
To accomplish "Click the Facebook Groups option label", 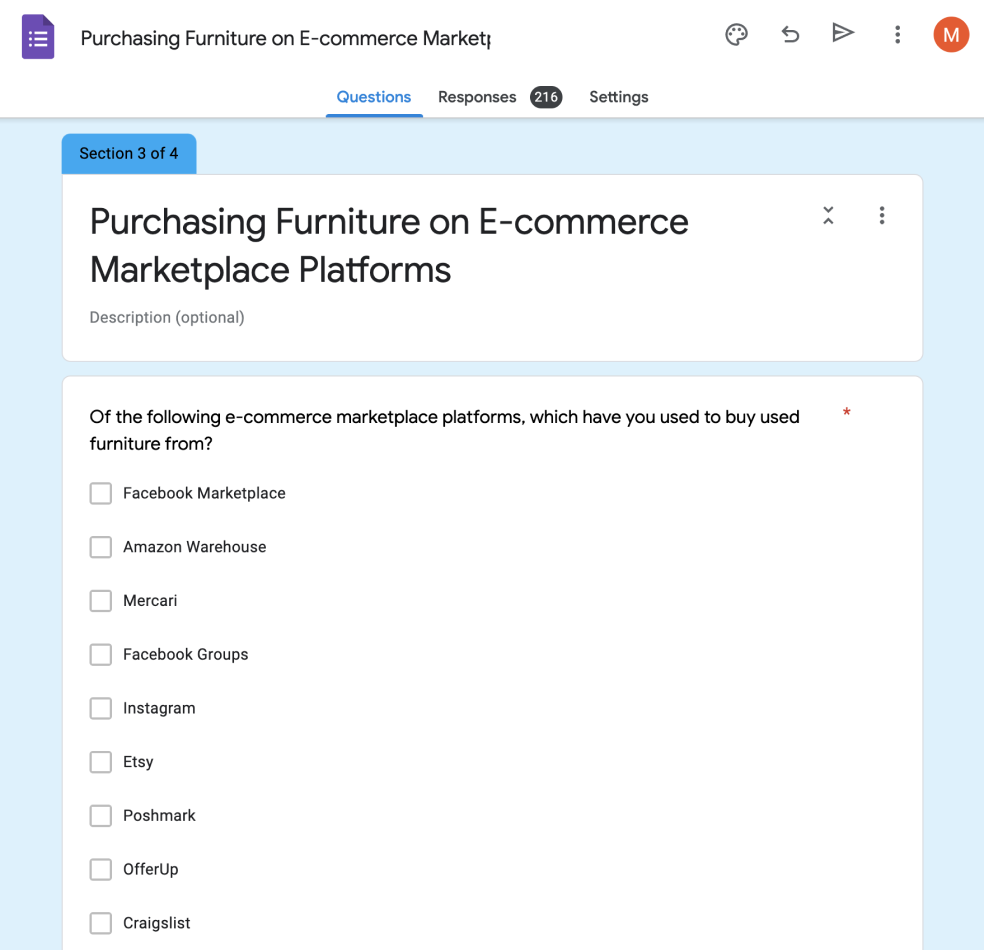I will pyautogui.click(x=186, y=654).
